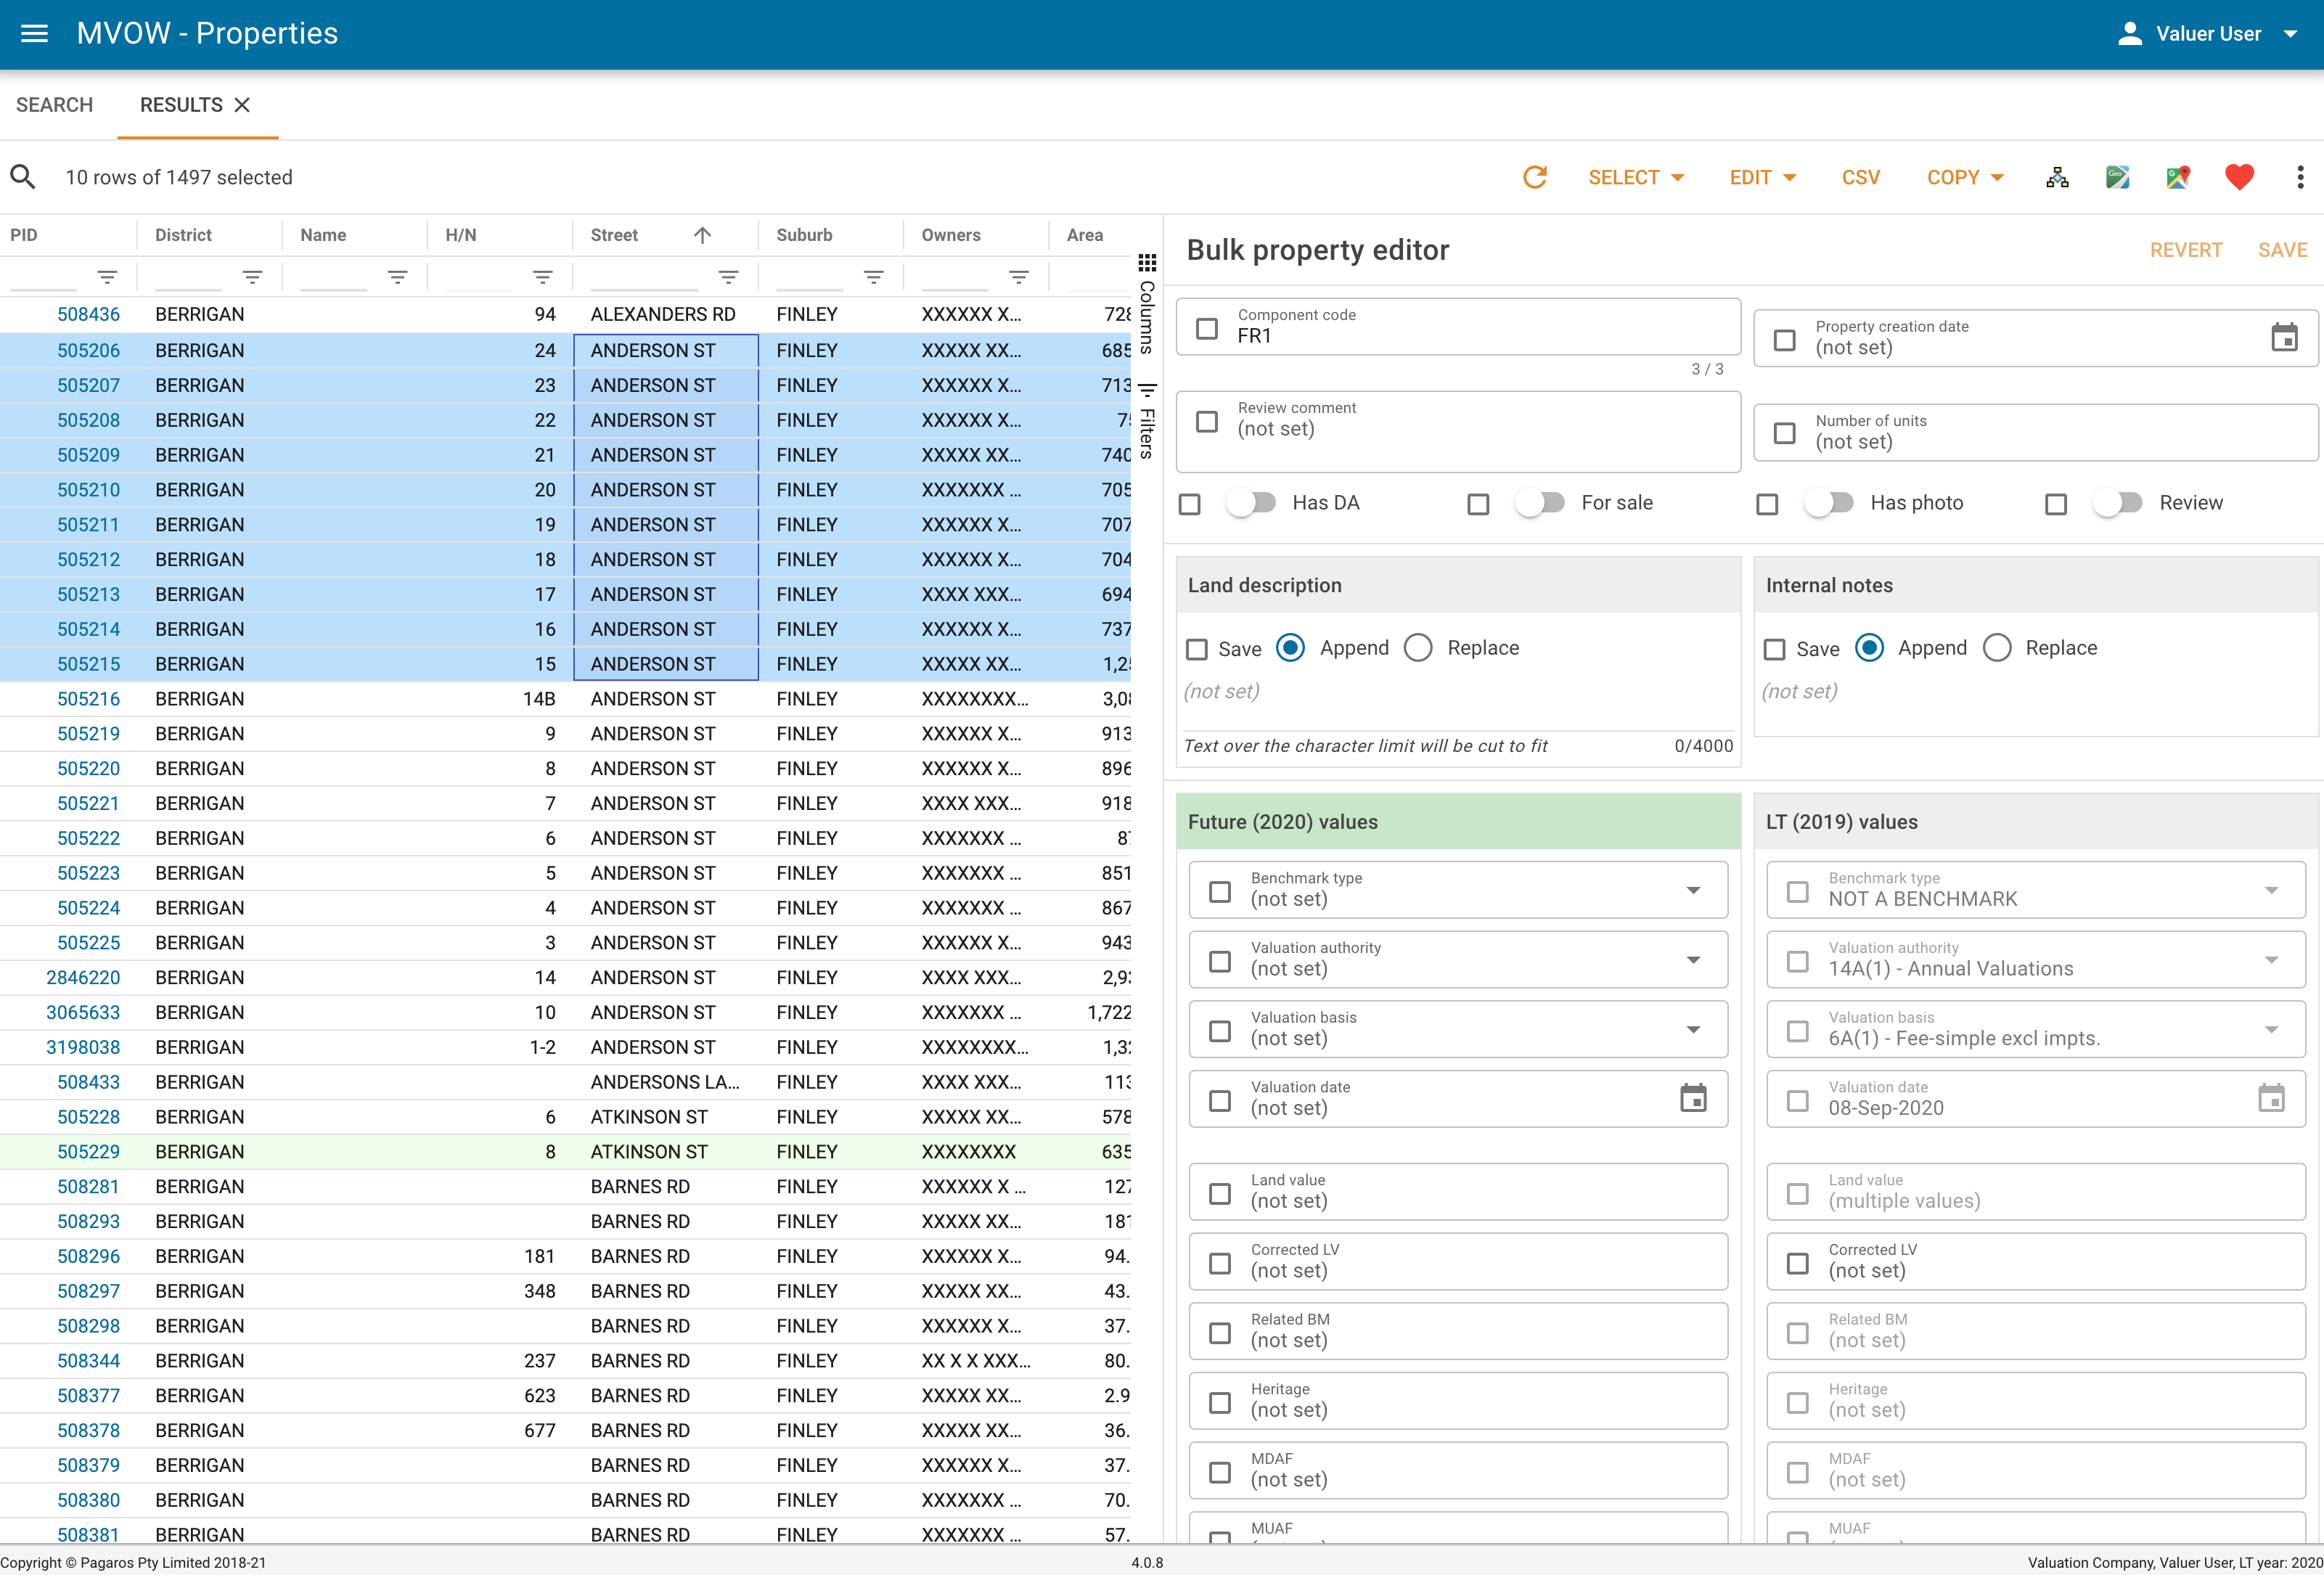Open filter icon for Name column
Viewport: 2324px width, 1575px height.
pos(397,277)
